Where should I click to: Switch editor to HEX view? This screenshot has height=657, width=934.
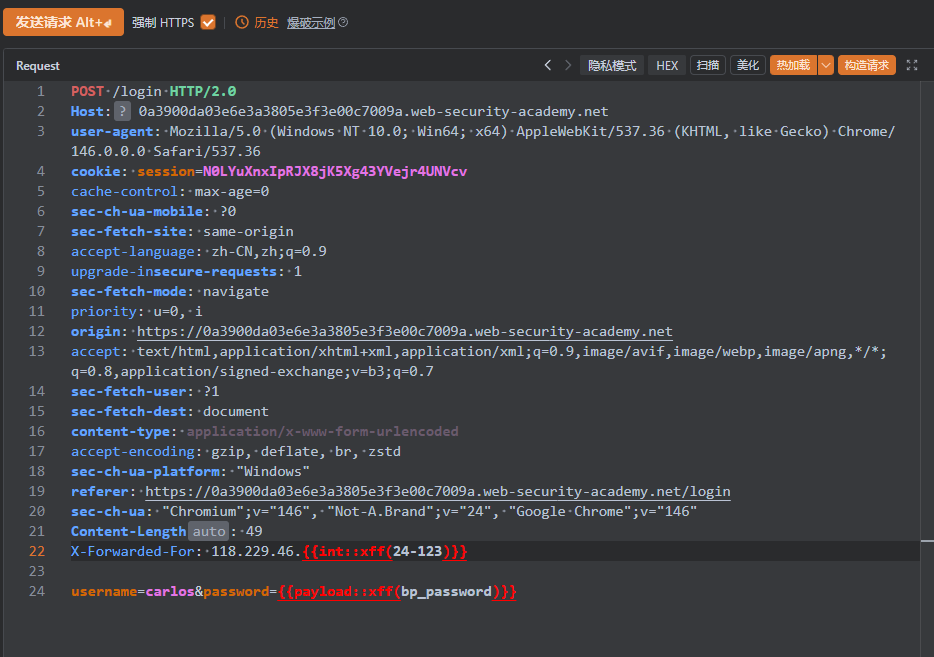click(x=667, y=65)
